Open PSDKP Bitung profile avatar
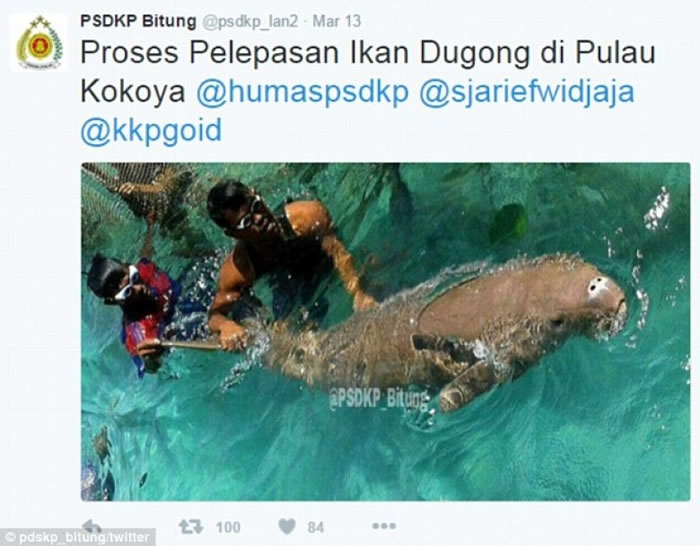700x546 pixels. [39, 43]
